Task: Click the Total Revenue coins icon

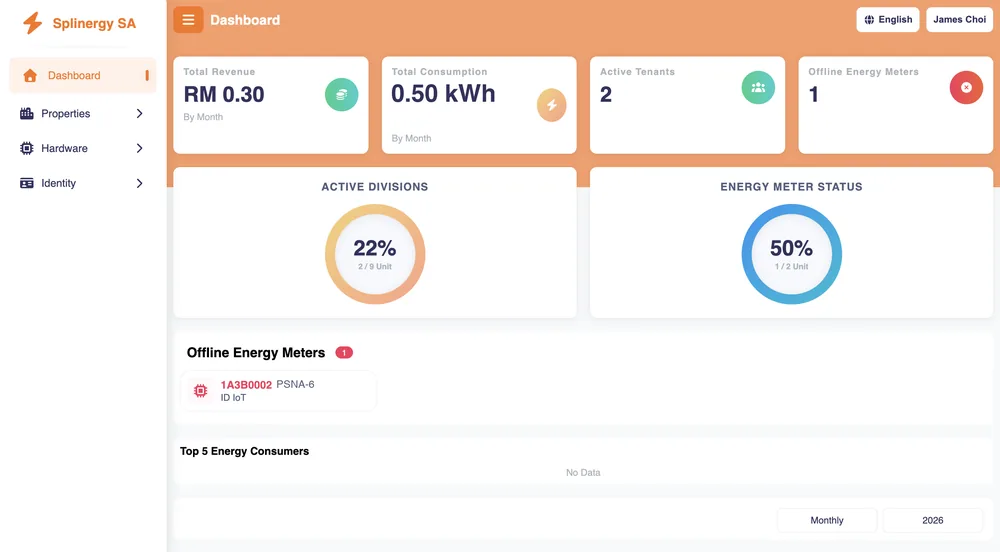Action: click(x=341, y=94)
